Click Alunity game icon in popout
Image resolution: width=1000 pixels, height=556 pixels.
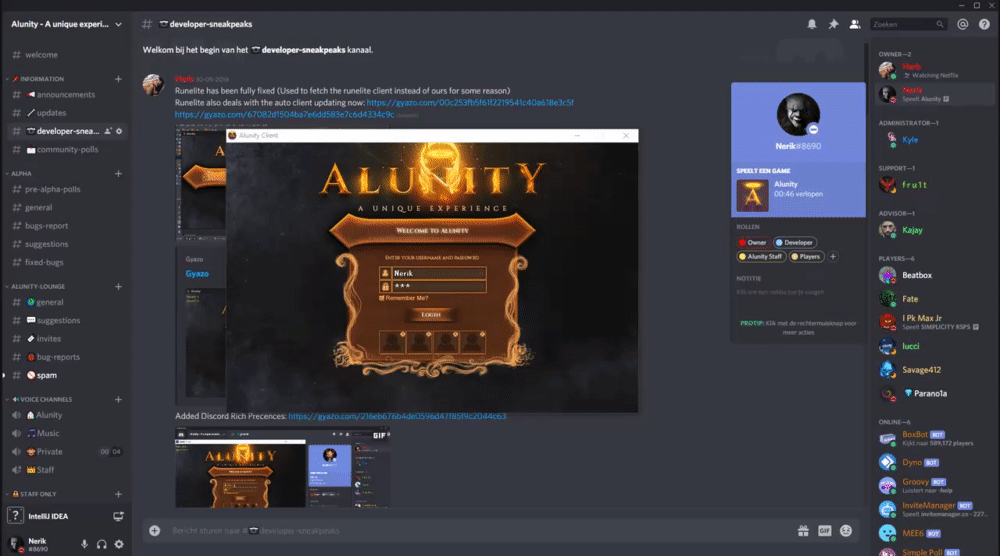(x=753, y=195)
